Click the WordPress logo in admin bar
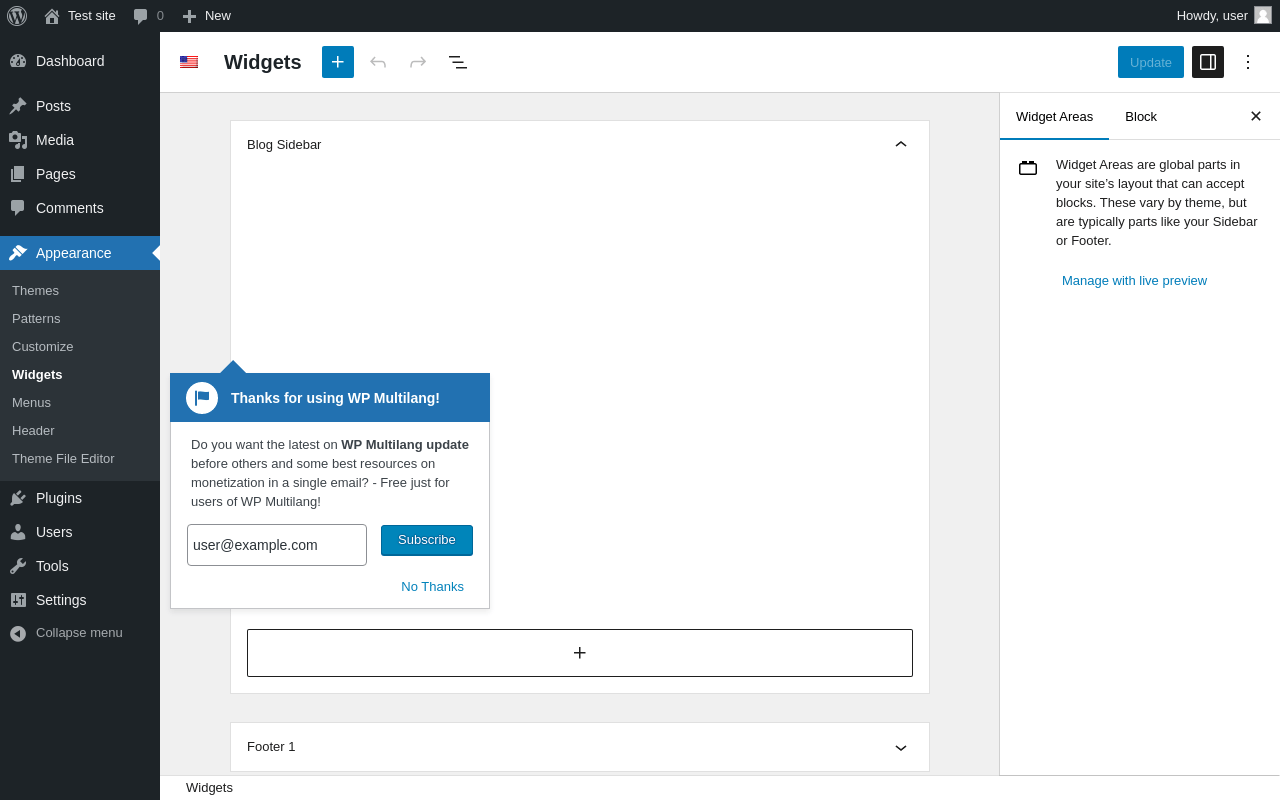The image size is (1280, 800). pyautogui.click(x=17, y=16)
